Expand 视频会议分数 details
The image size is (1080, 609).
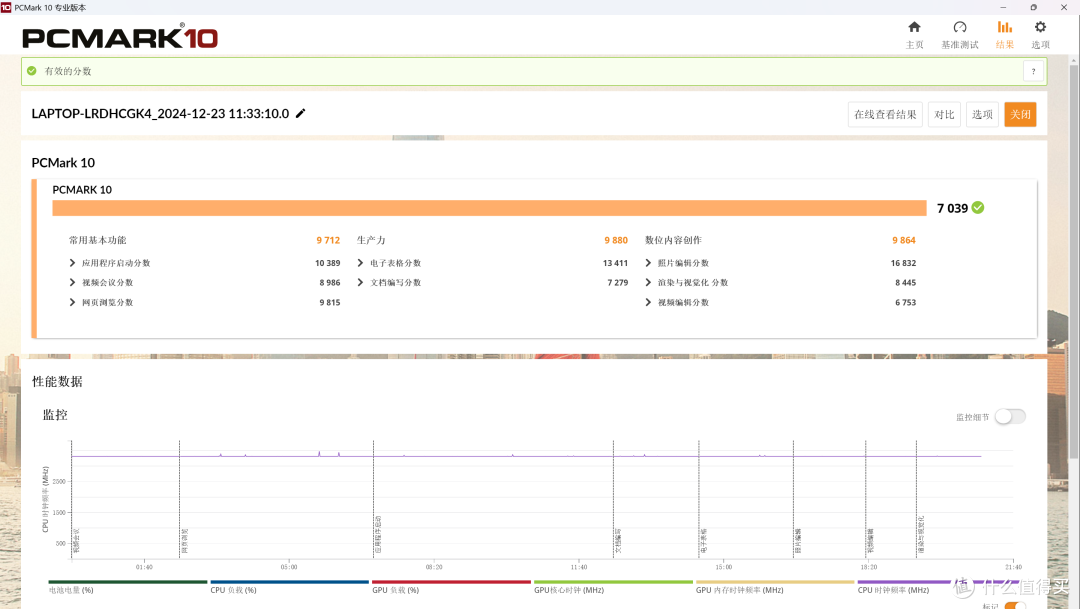(73, 283)
